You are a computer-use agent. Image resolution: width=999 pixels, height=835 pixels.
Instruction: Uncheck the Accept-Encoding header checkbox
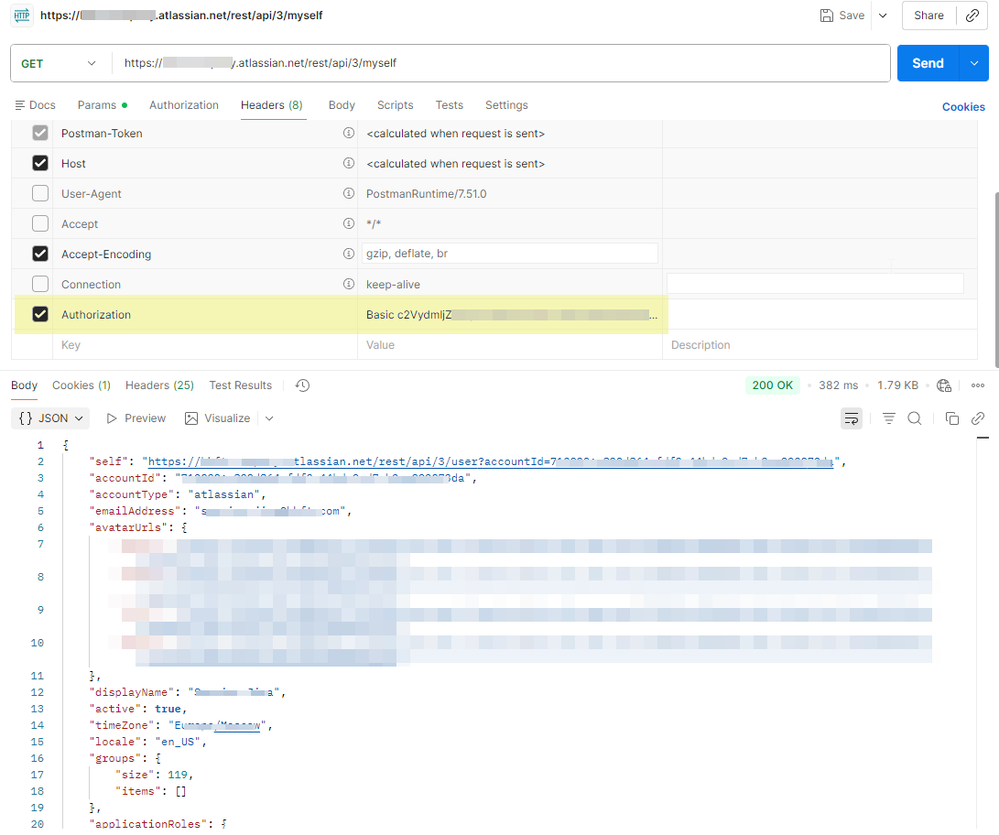(x=40, y=253)
